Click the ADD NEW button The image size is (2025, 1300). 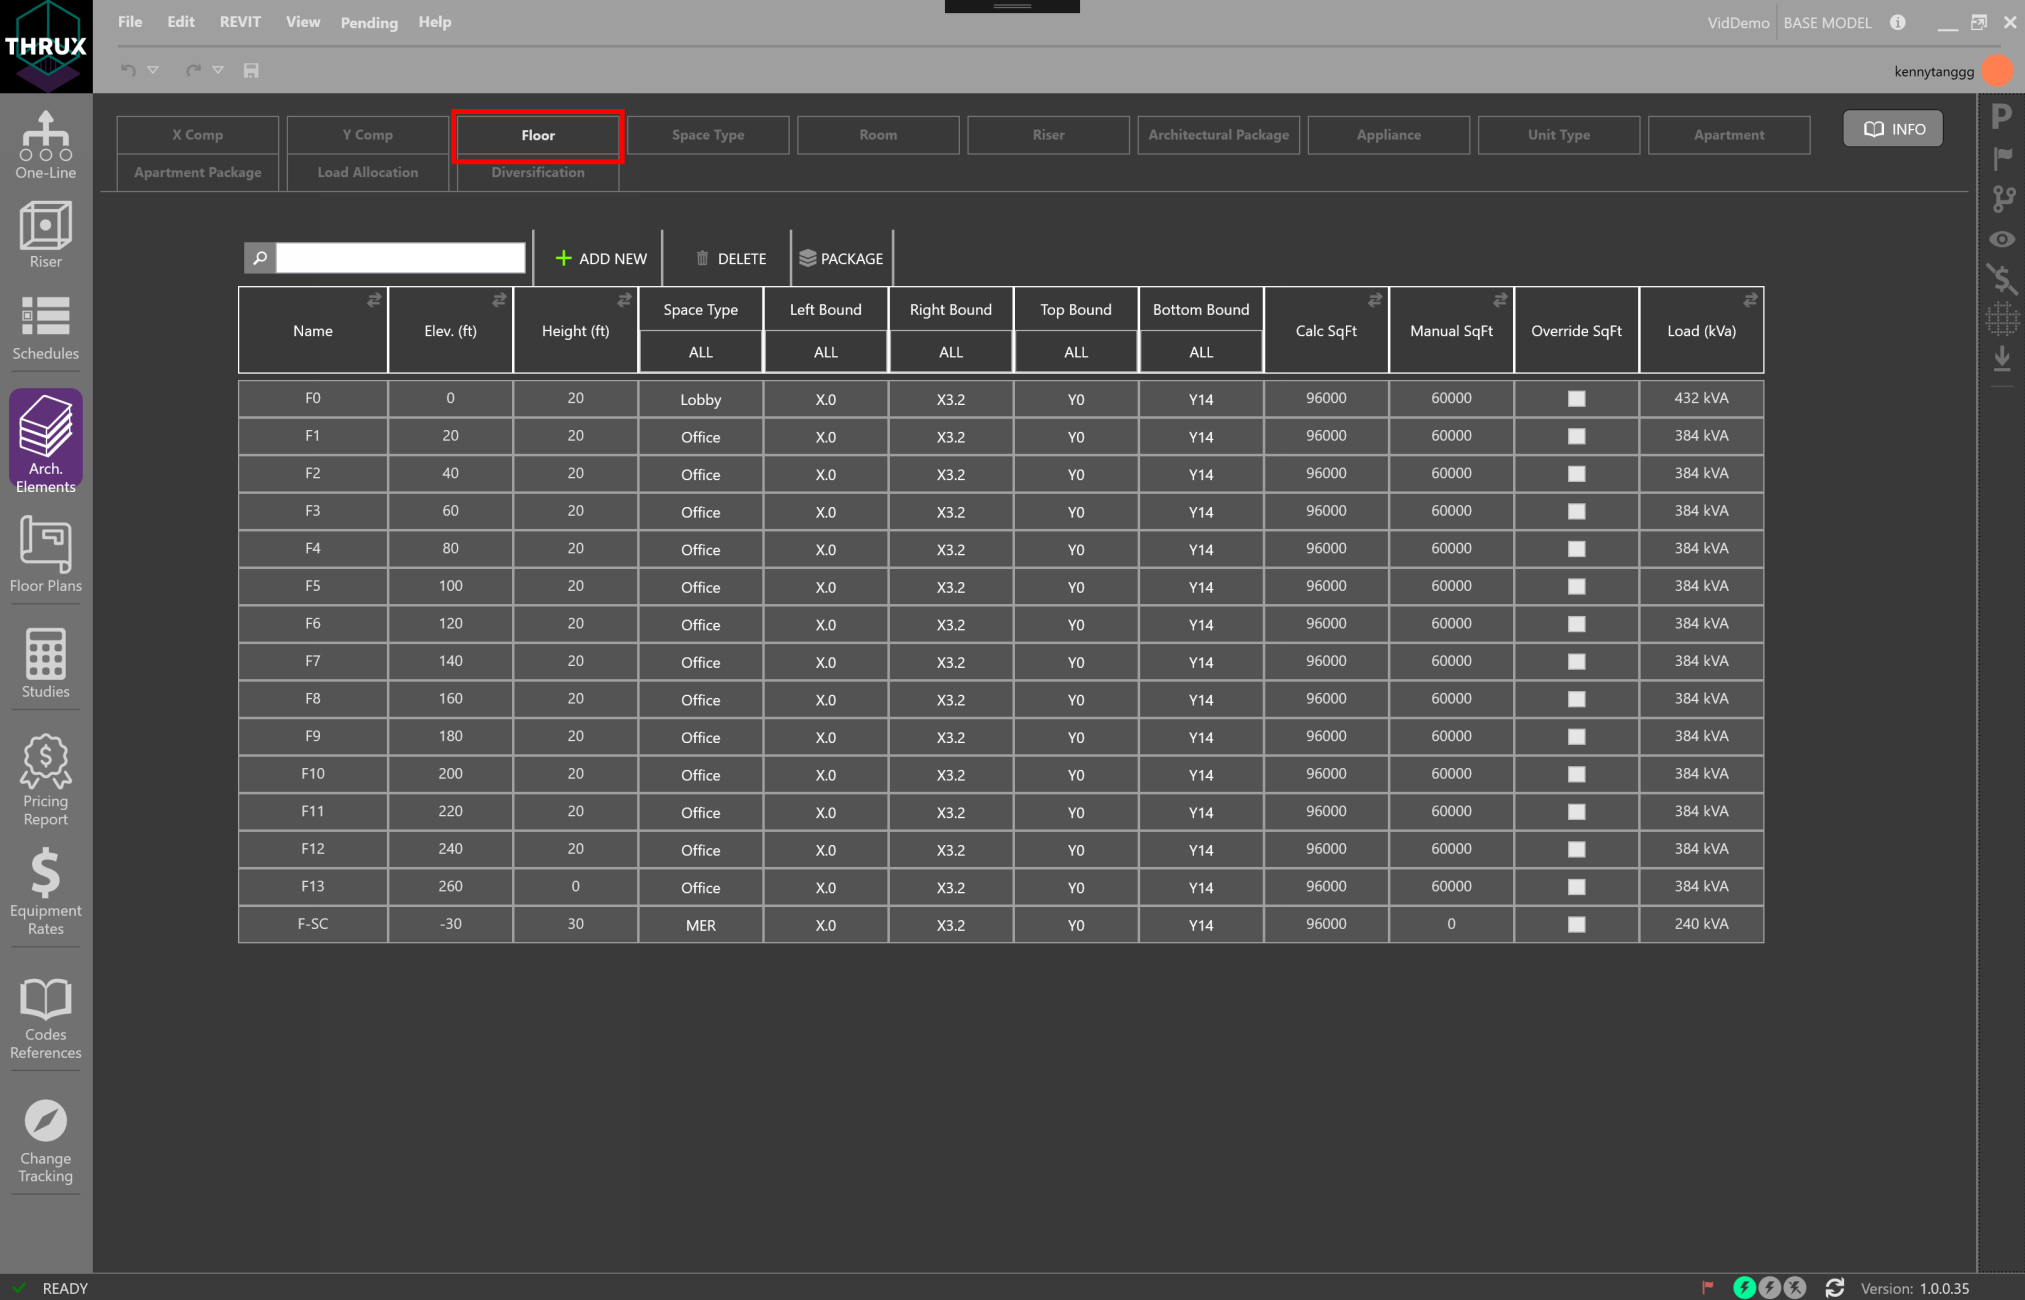pyautogui.click(x=601, y=258)
